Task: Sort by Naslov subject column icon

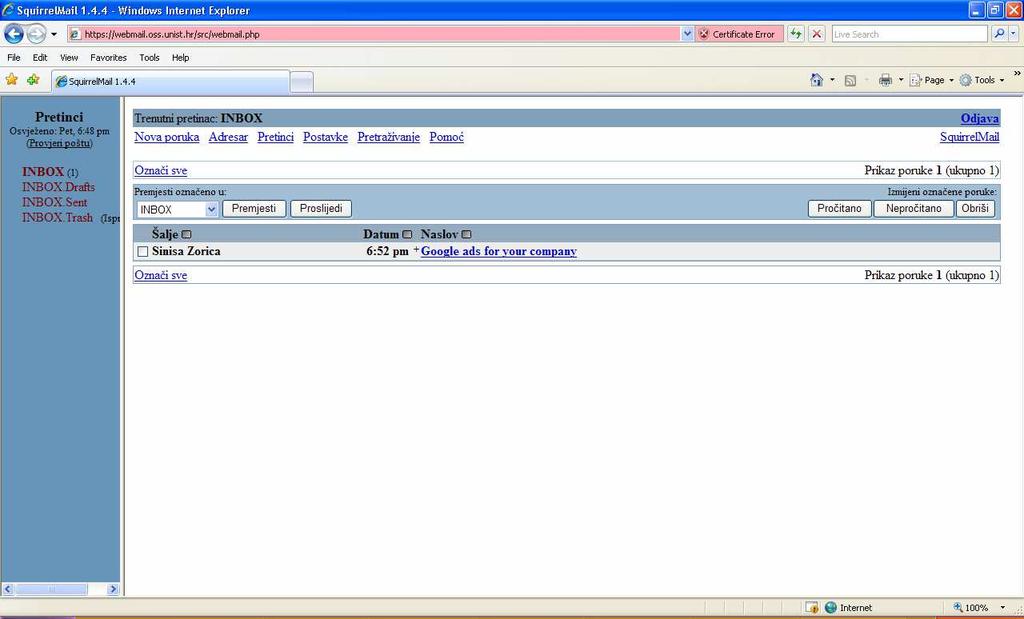Action: 466,234
